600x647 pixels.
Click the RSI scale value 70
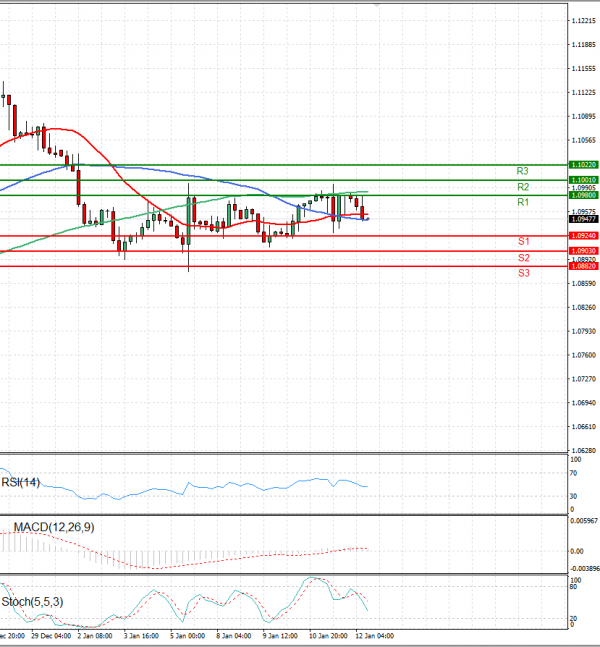click(x=573, y=473)
